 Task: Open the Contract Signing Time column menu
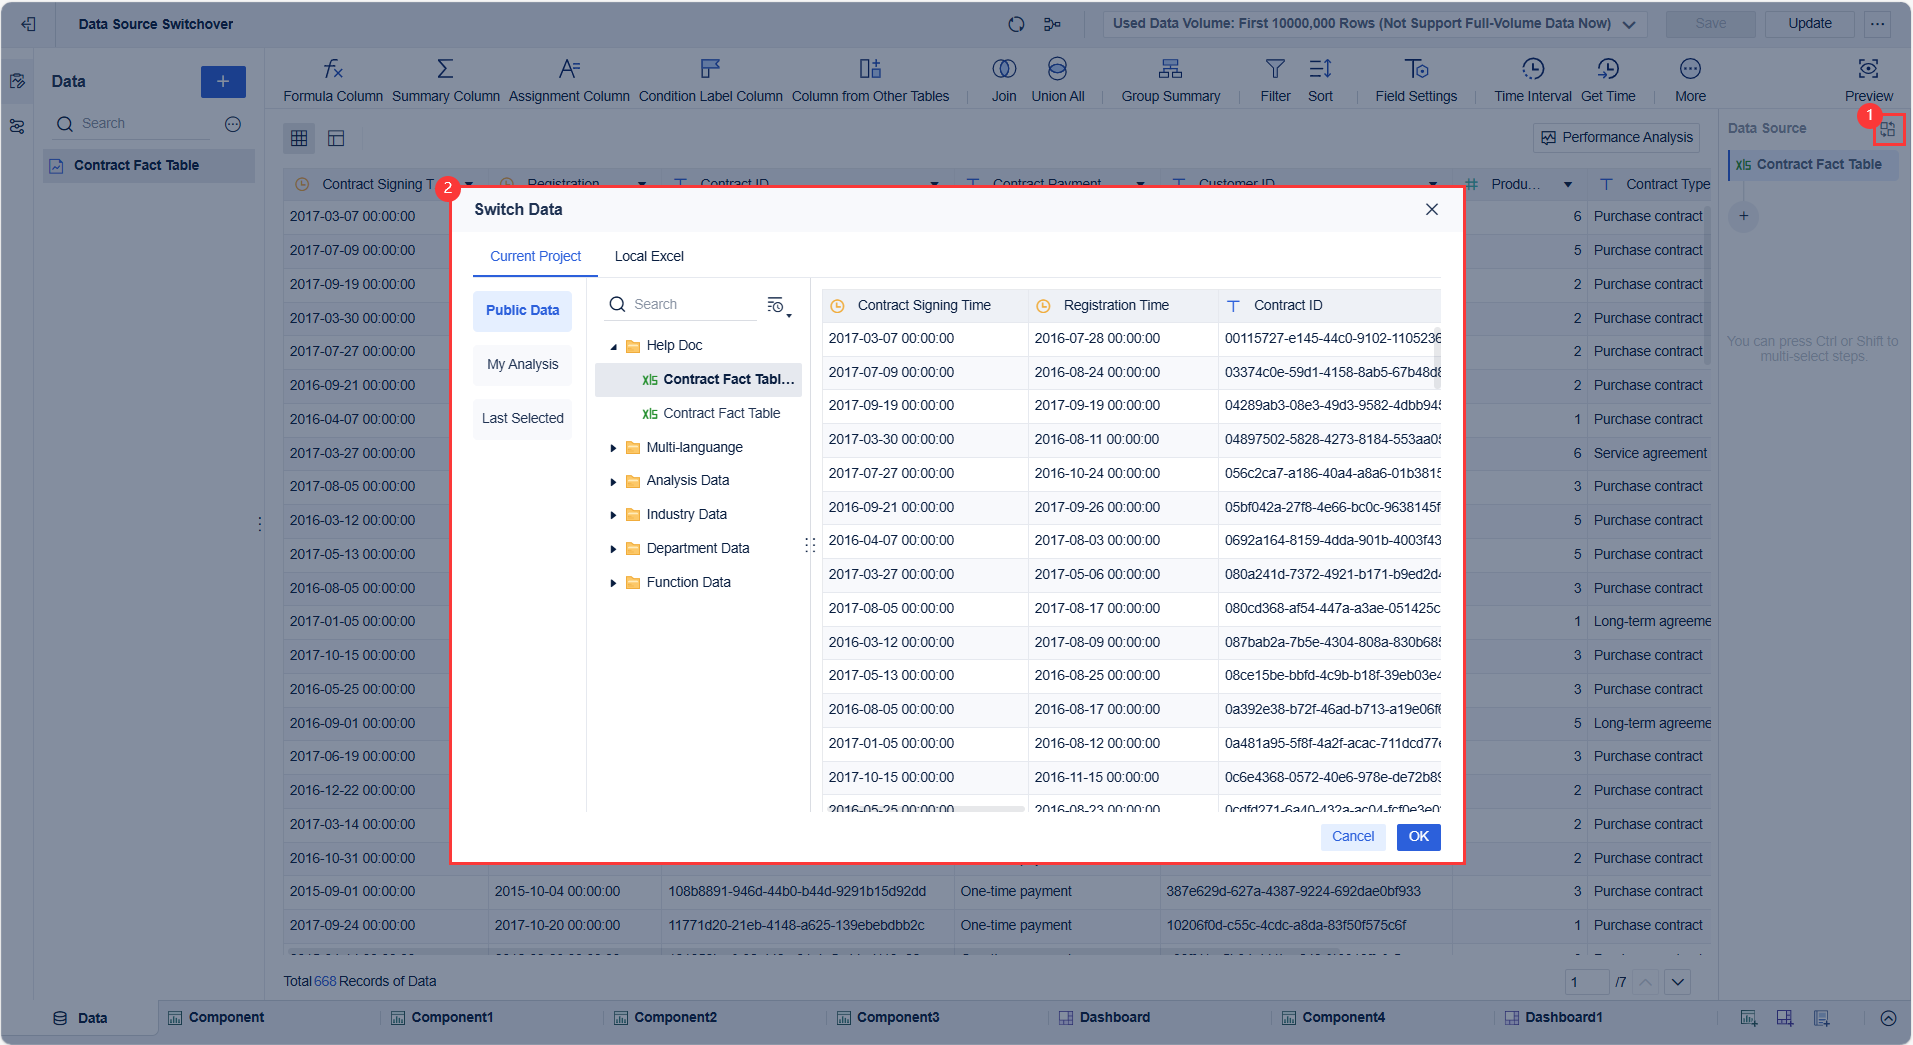pyautogui.click(x=469, y=183)
